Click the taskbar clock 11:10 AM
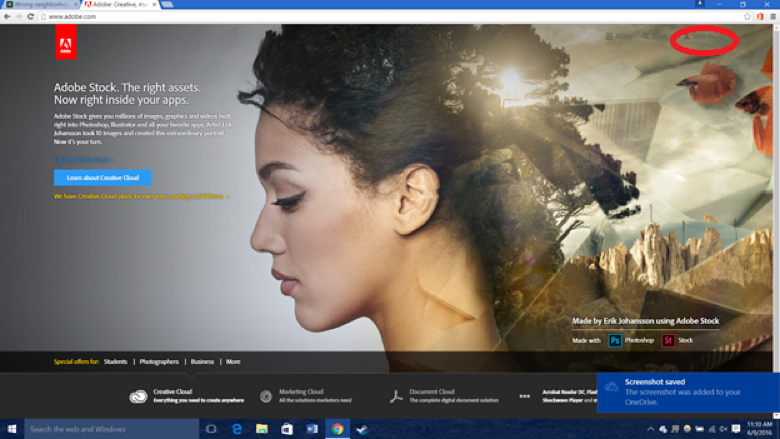The height and width of the screenshot is (439, 780). tap(759, 429)
